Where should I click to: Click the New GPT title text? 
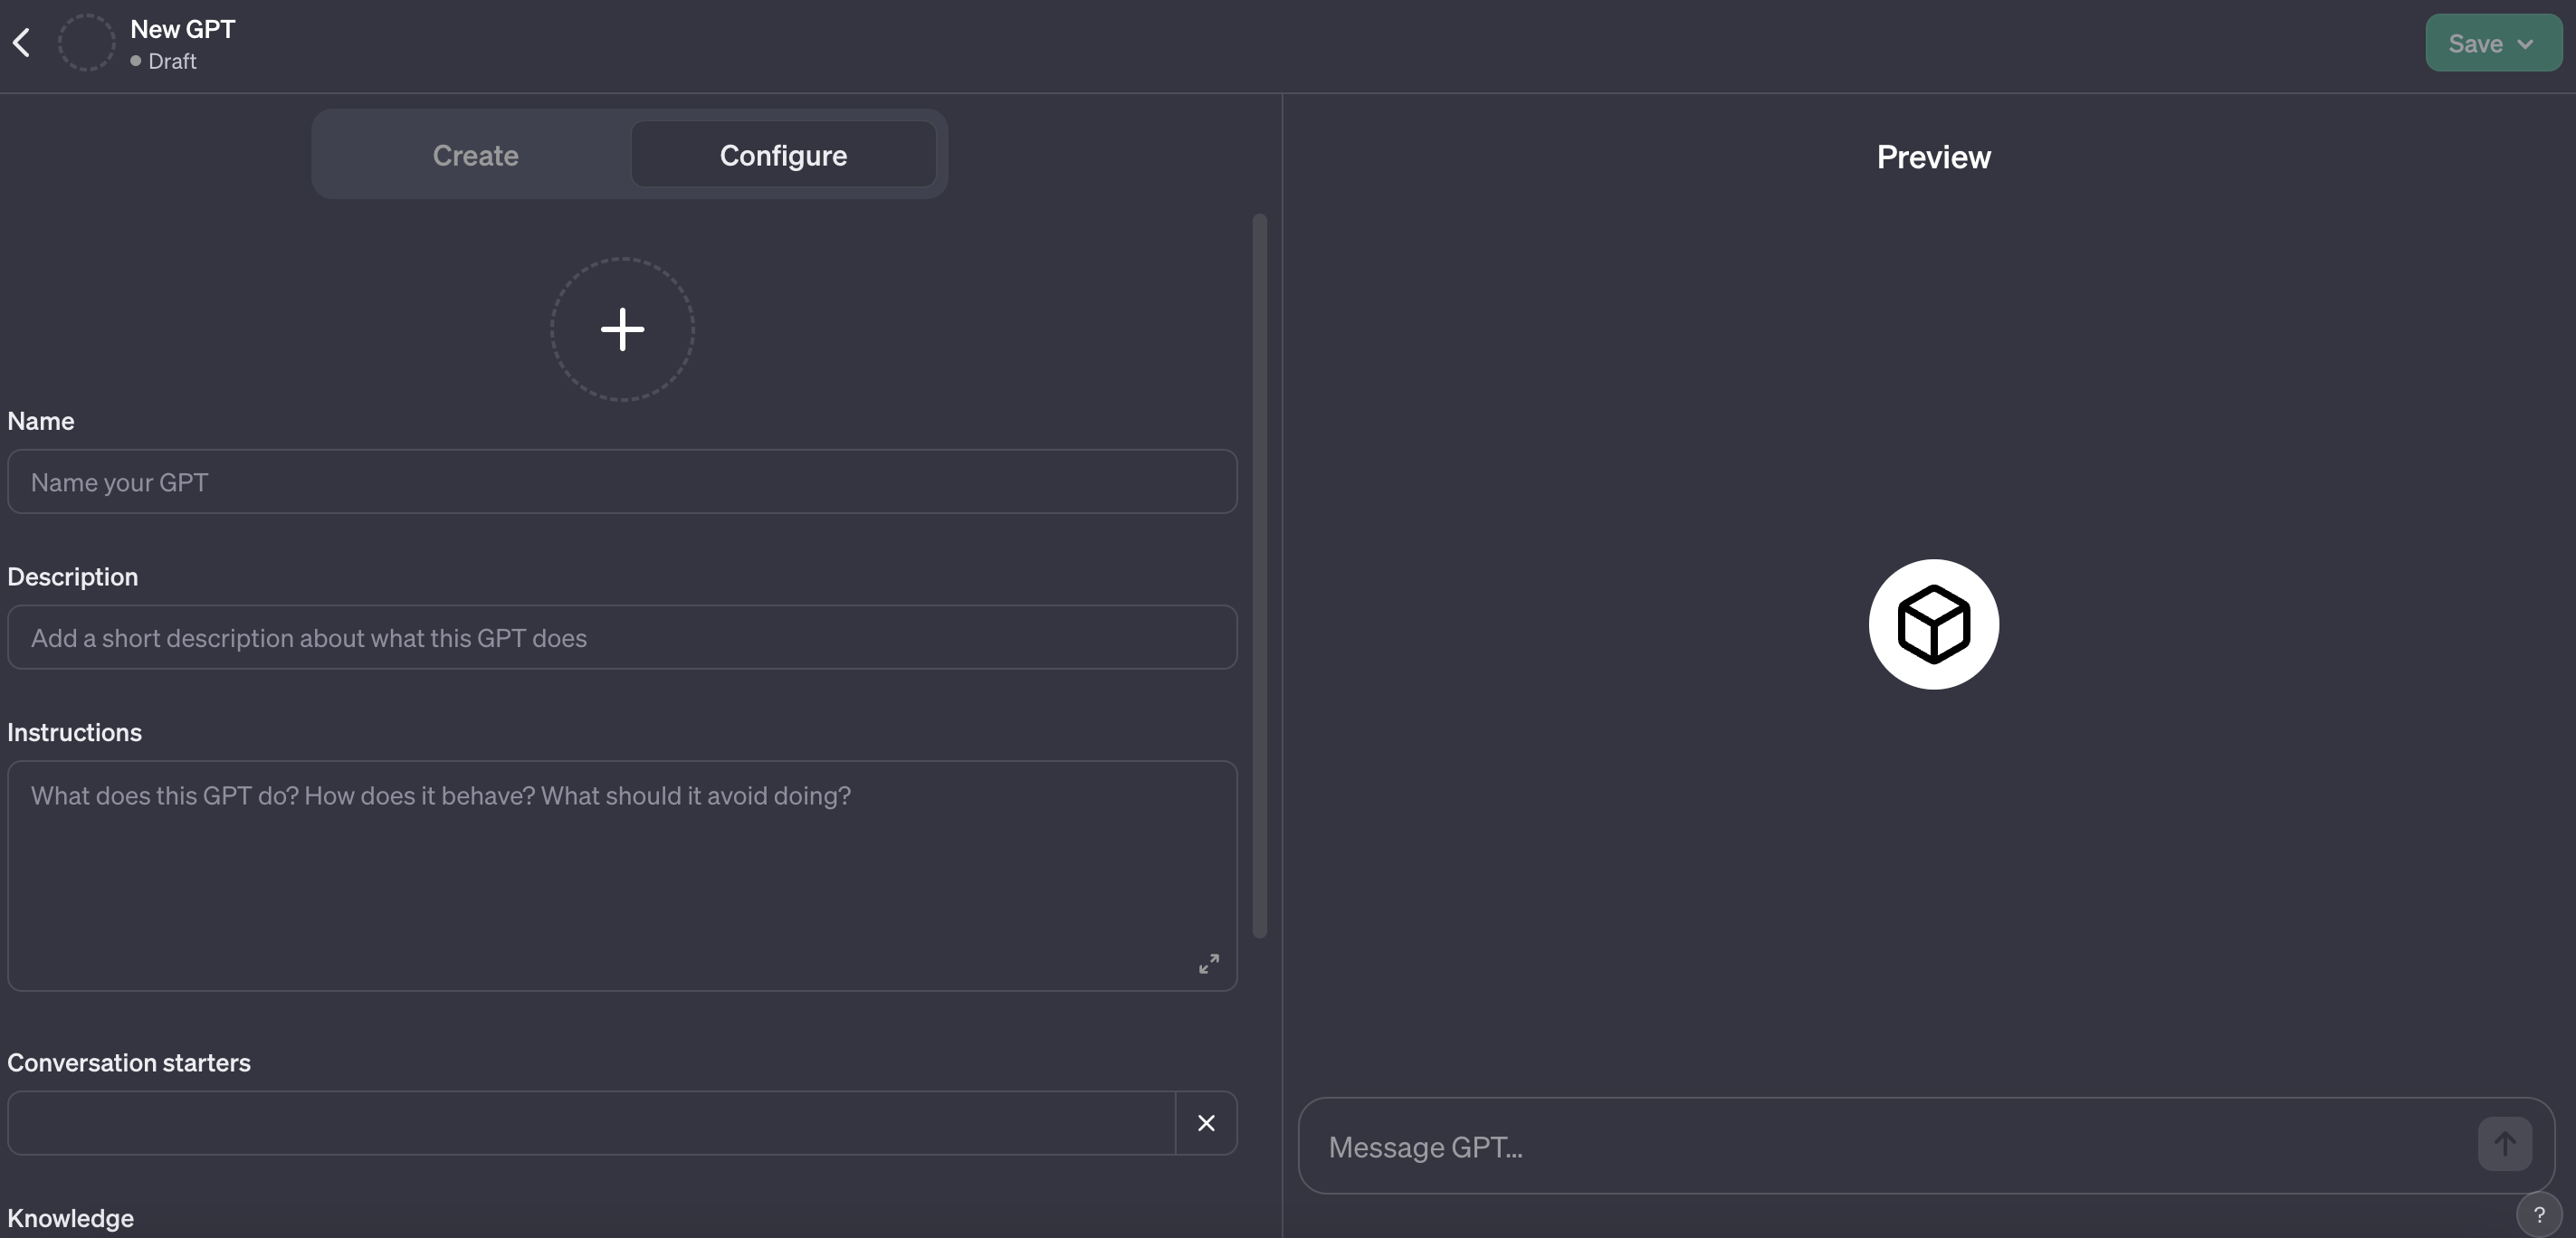coord(183,28)
